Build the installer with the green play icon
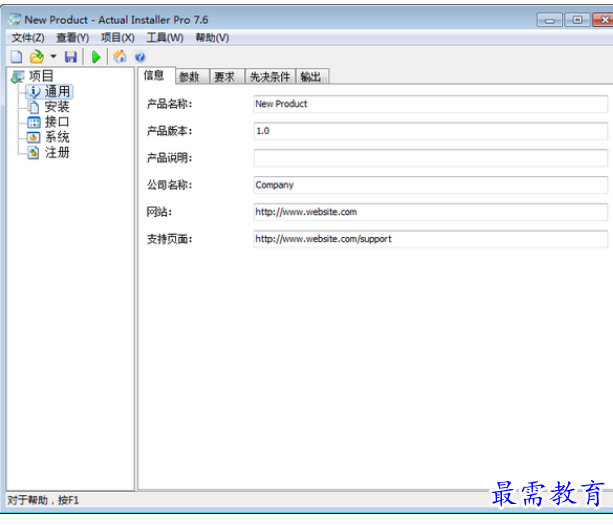This screenshot has width=613, height=525. (x=96, y=57)
